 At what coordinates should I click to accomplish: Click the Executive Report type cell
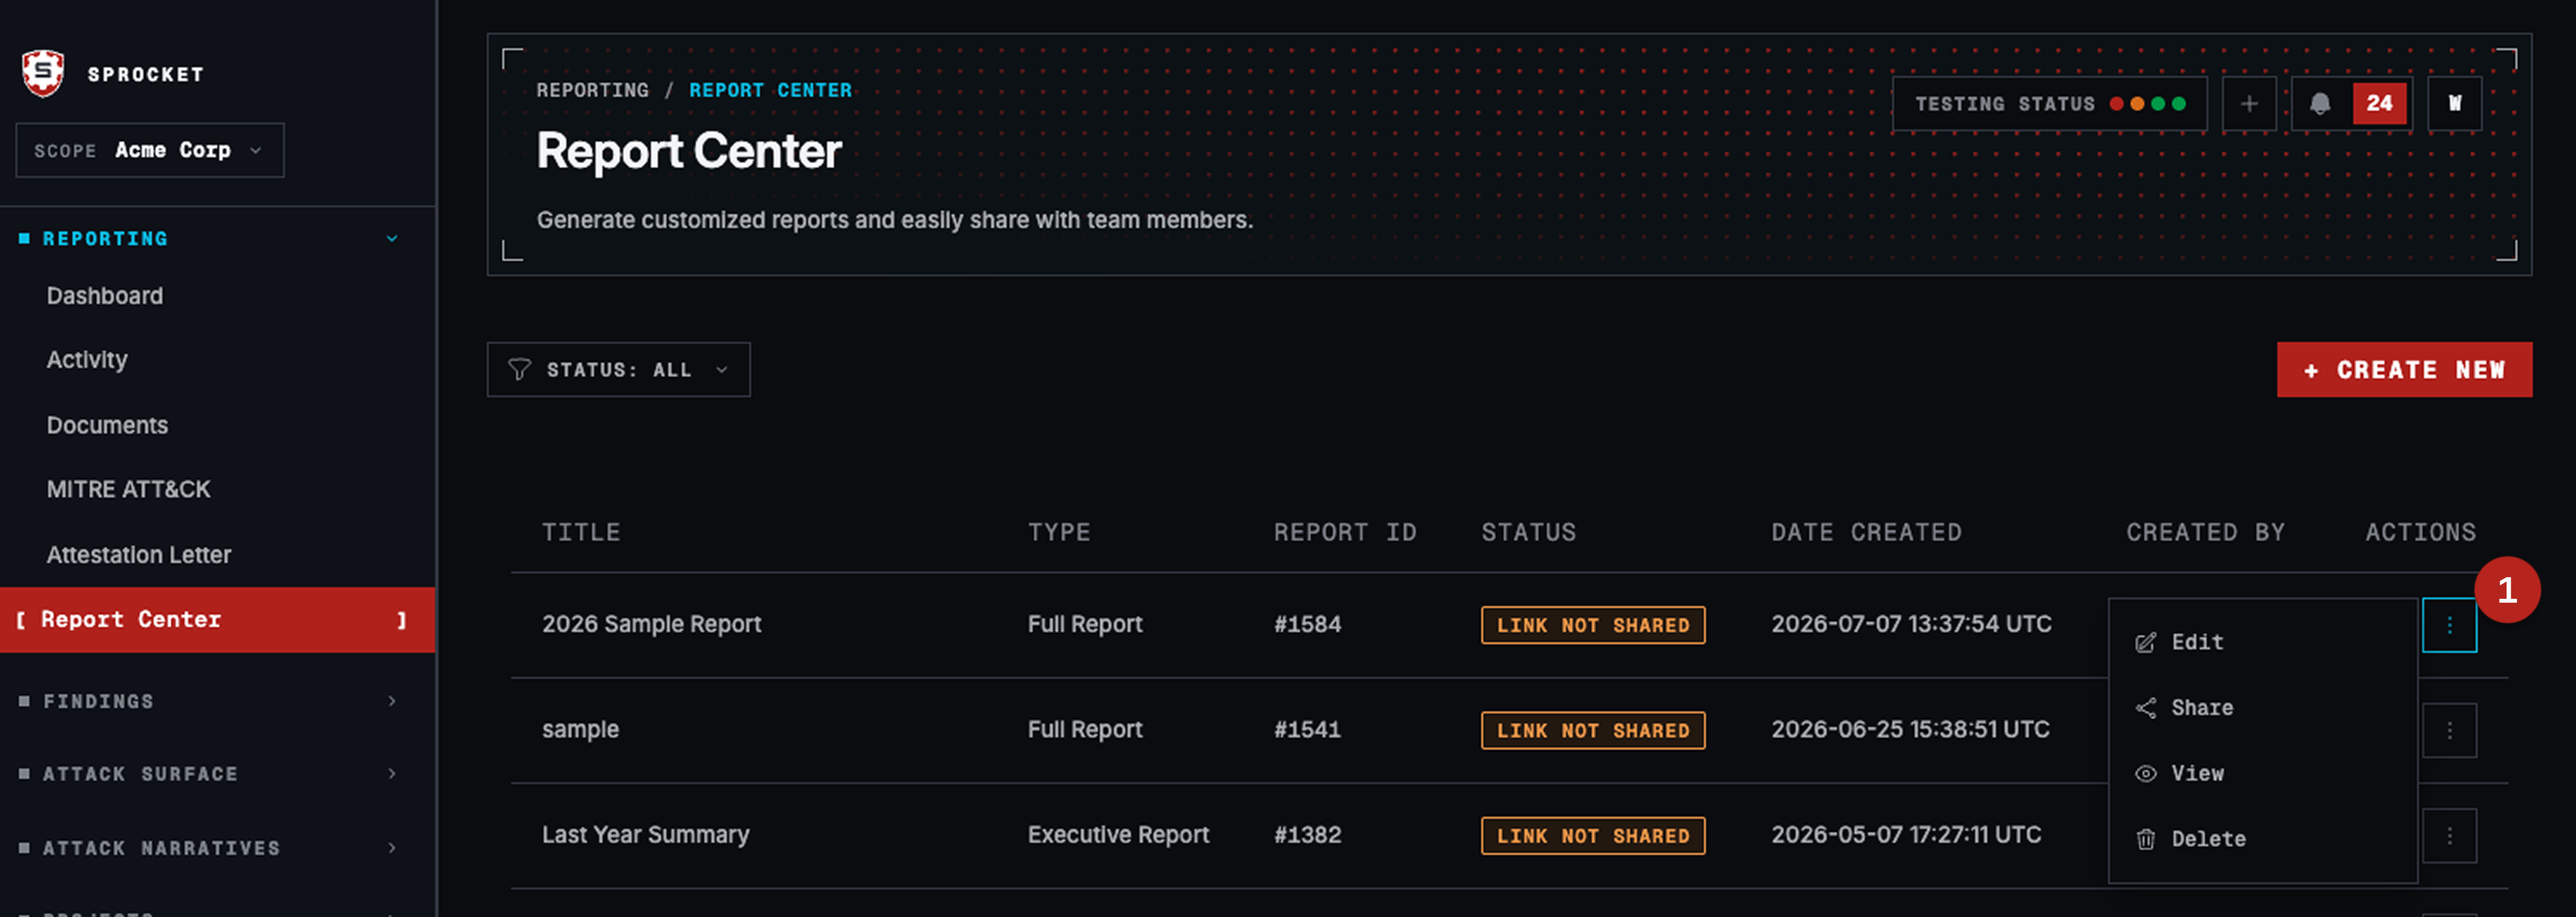[x=1118, y=835]
